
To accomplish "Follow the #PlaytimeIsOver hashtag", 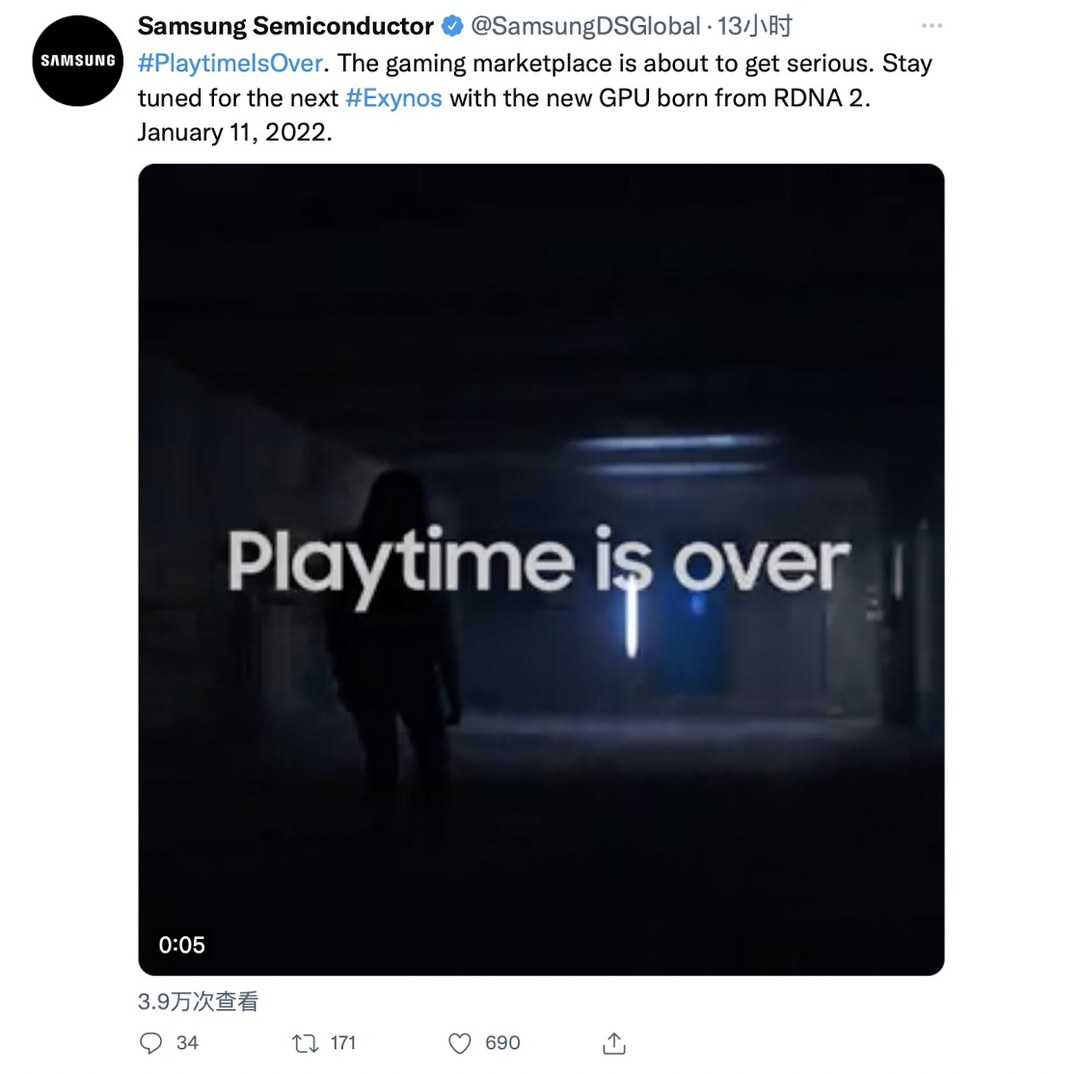I will 230,63.
